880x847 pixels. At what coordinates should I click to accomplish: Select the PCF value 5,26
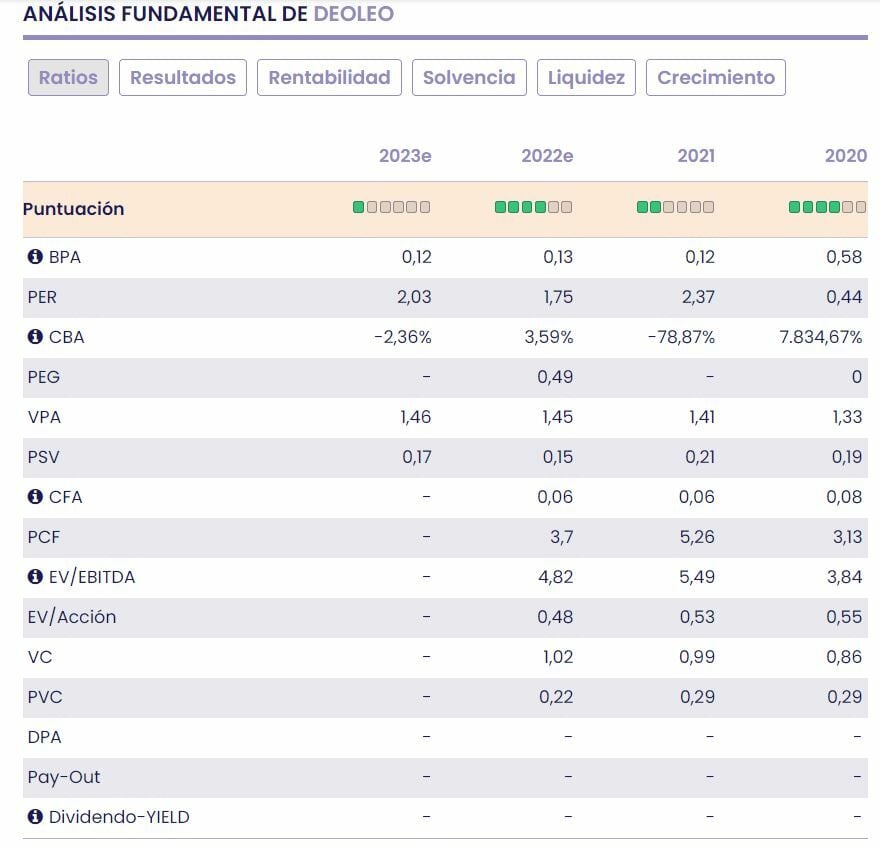697,537
